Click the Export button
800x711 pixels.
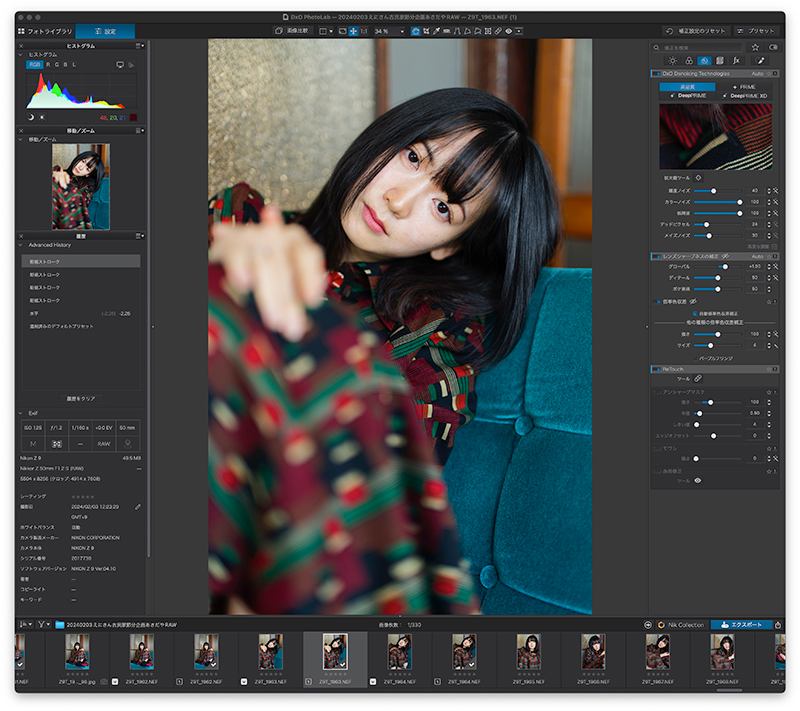(x=741, y=625)
